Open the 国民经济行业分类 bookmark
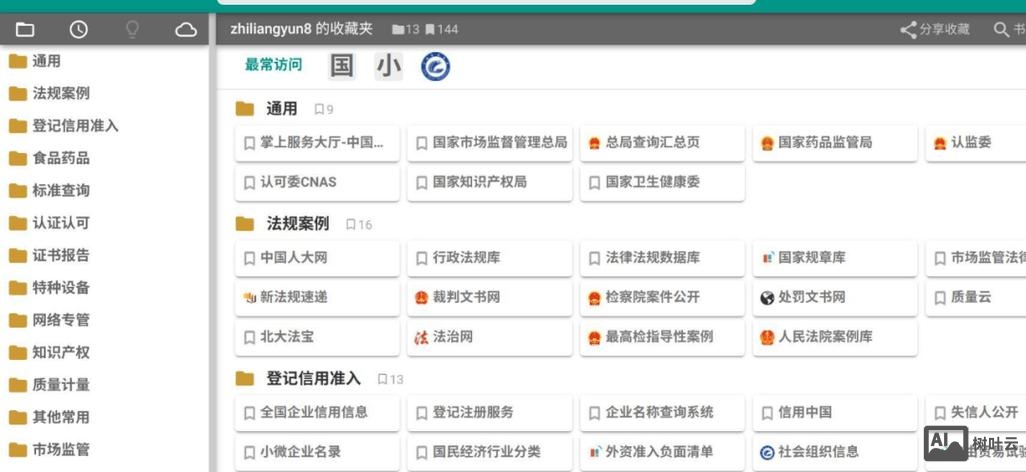Image resolution: width=1026 pixels, height=472 pixels. click(x=489, y=453)
